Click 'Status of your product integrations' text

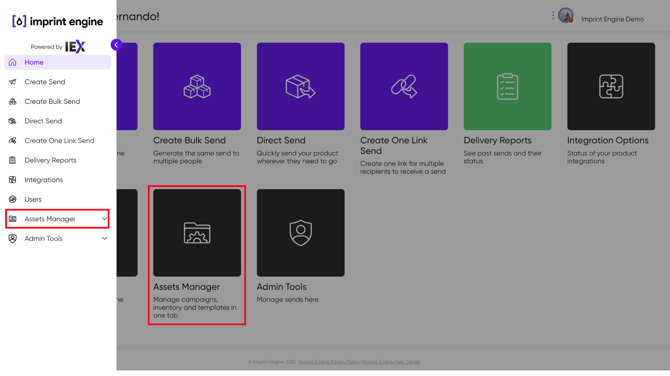pyautogui.click(x=602, y=157)
